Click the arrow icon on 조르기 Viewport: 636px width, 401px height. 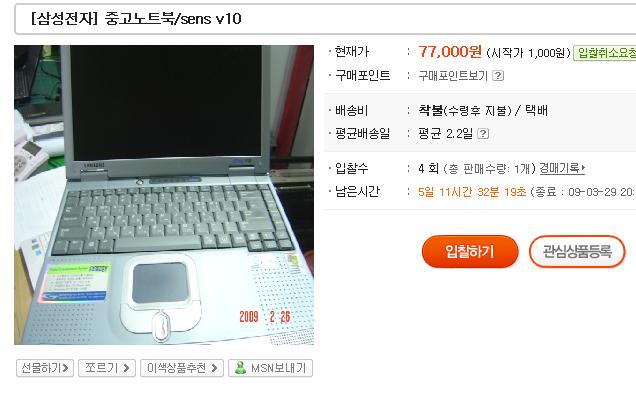coord(126,368)
